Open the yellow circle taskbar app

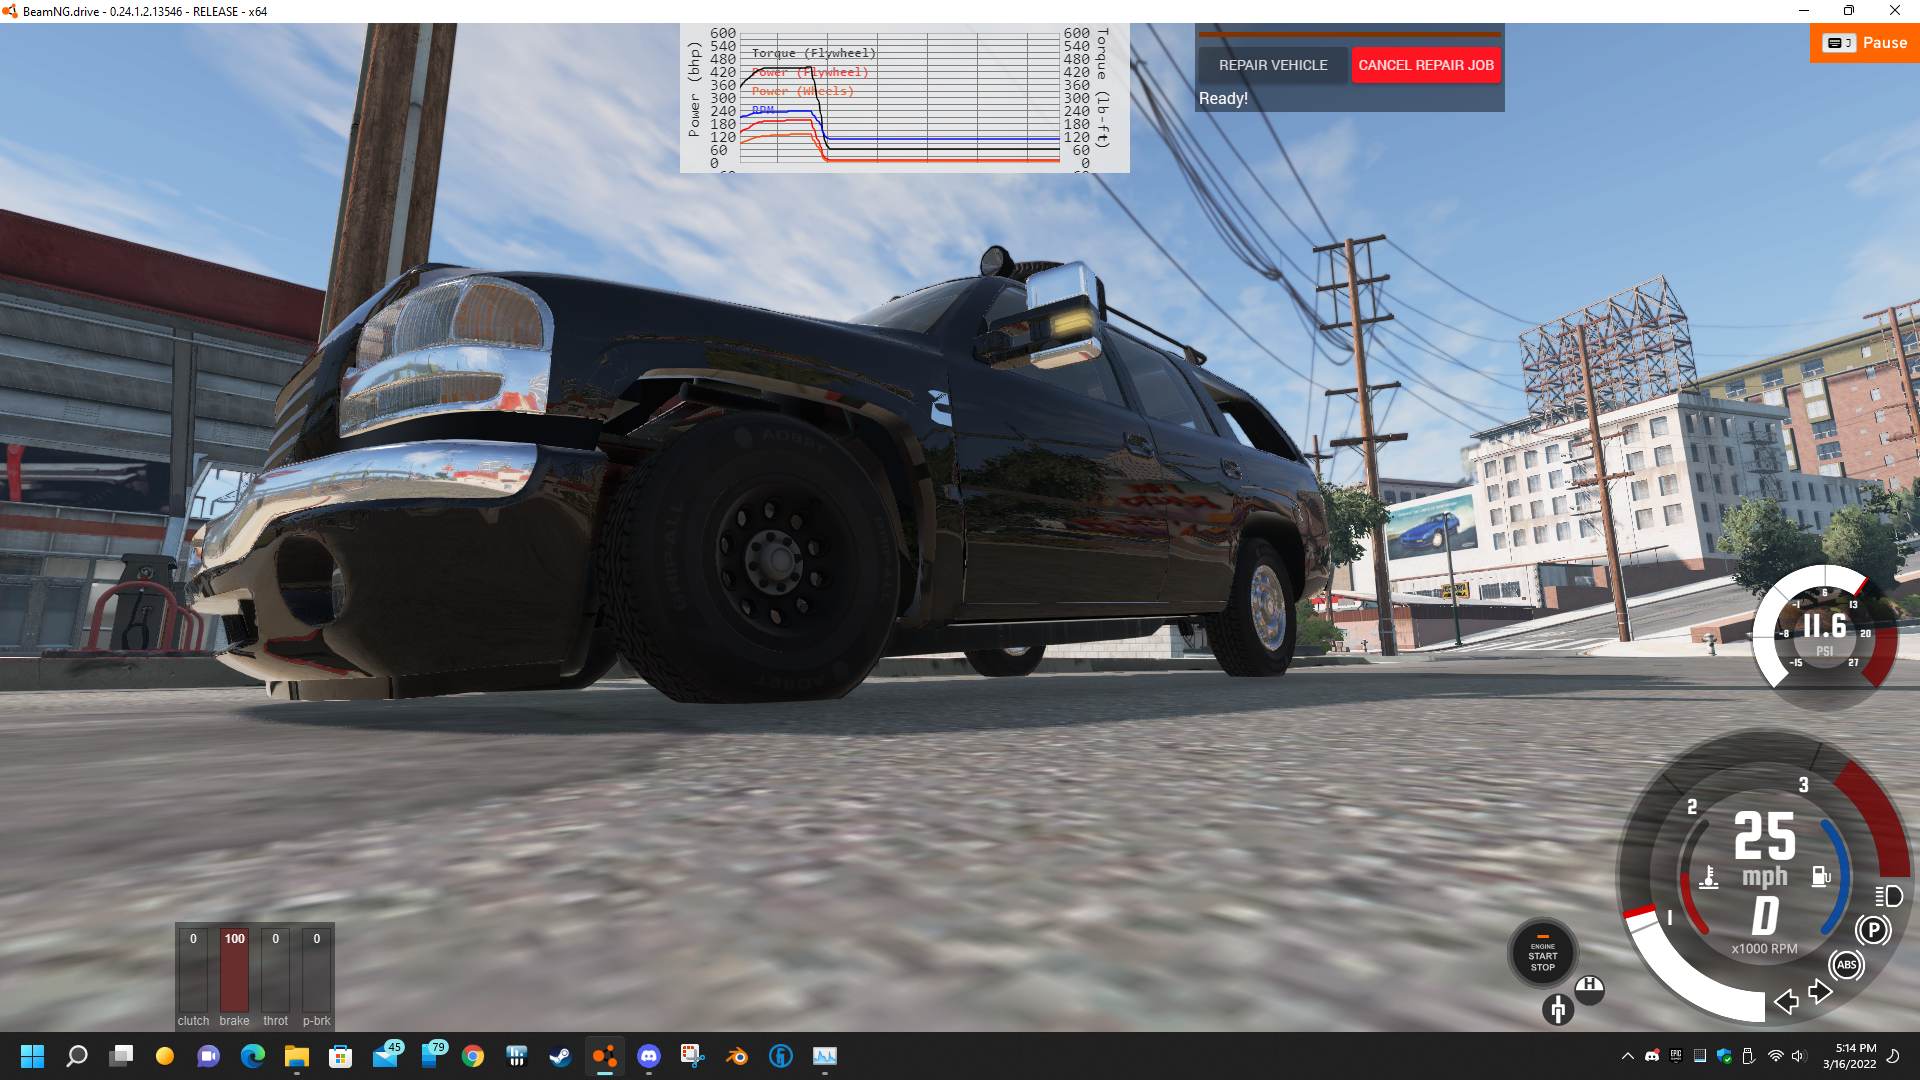[165, 1056]
